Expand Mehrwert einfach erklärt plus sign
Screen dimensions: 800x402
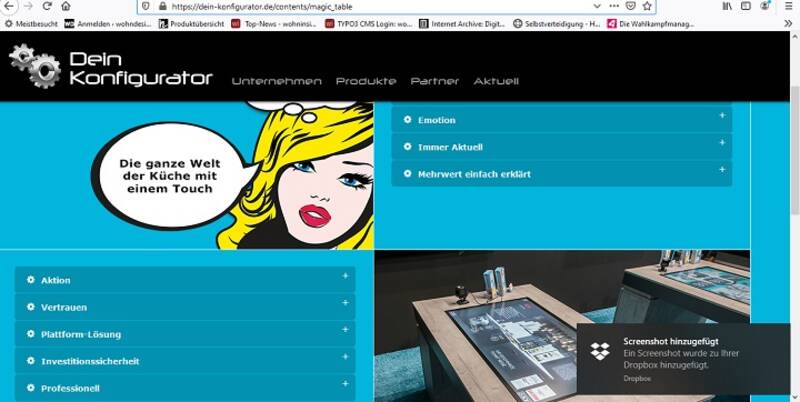pyautogui.click(x=722, y=169)
